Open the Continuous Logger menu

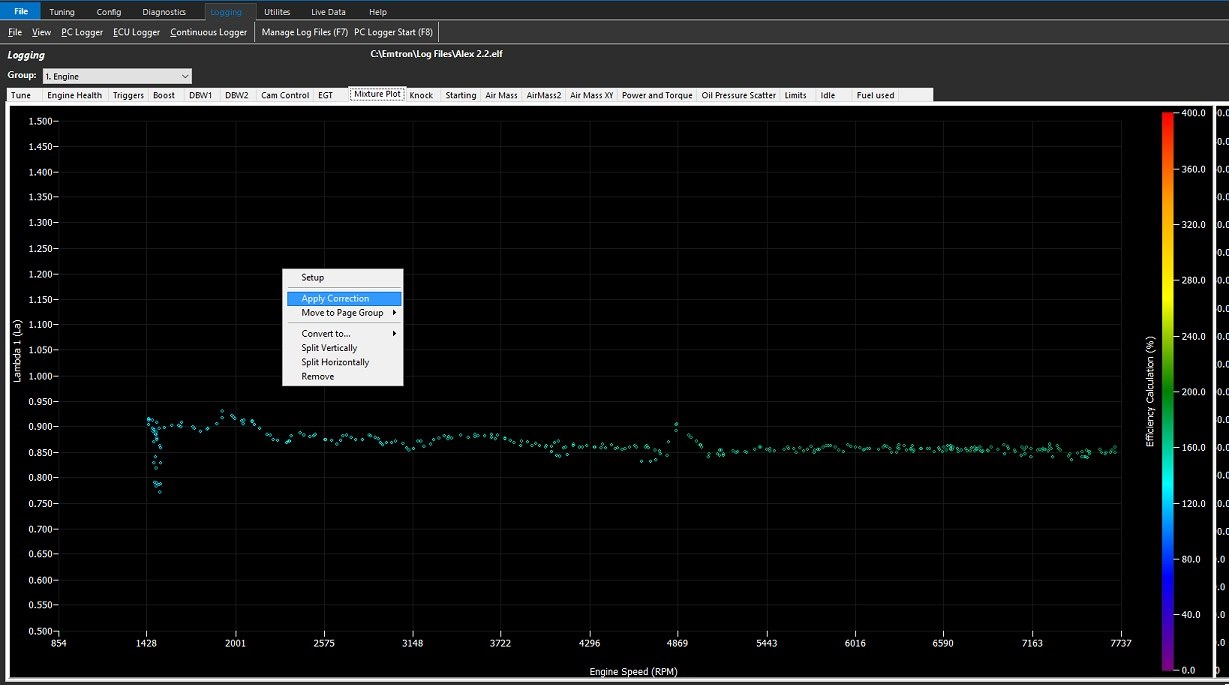(x=208, y=32)
